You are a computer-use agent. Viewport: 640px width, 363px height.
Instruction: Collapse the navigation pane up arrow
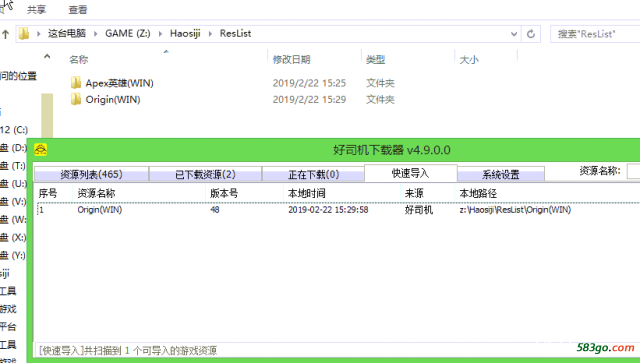click(x=47, y=57)
